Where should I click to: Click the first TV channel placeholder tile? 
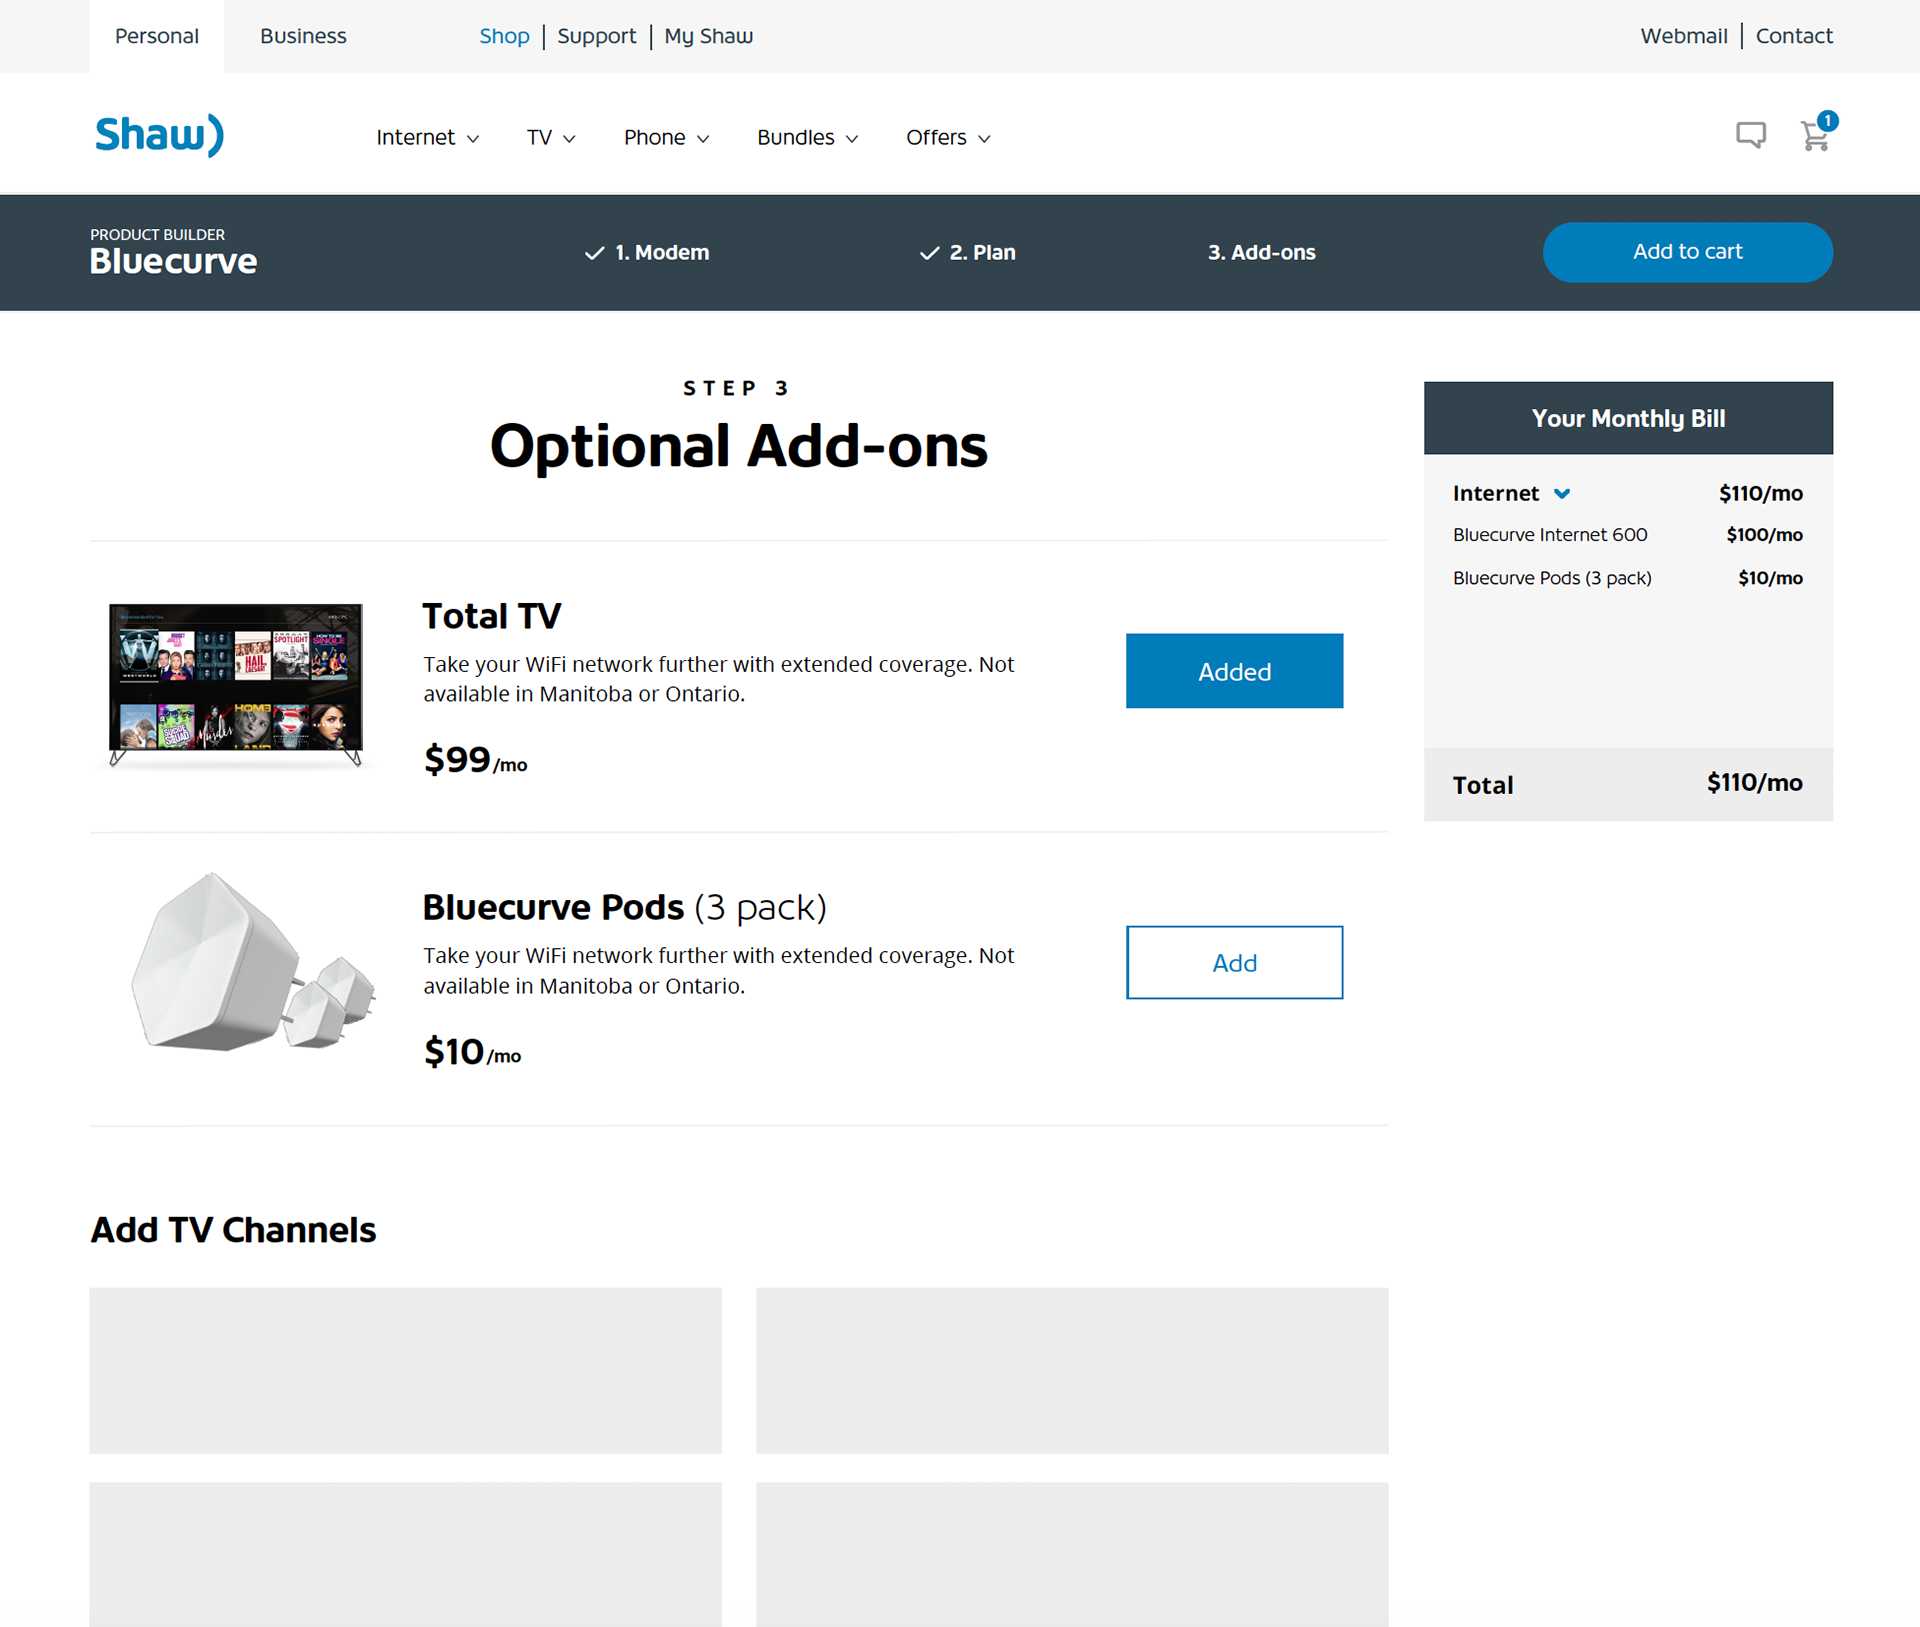point(405,1370)
